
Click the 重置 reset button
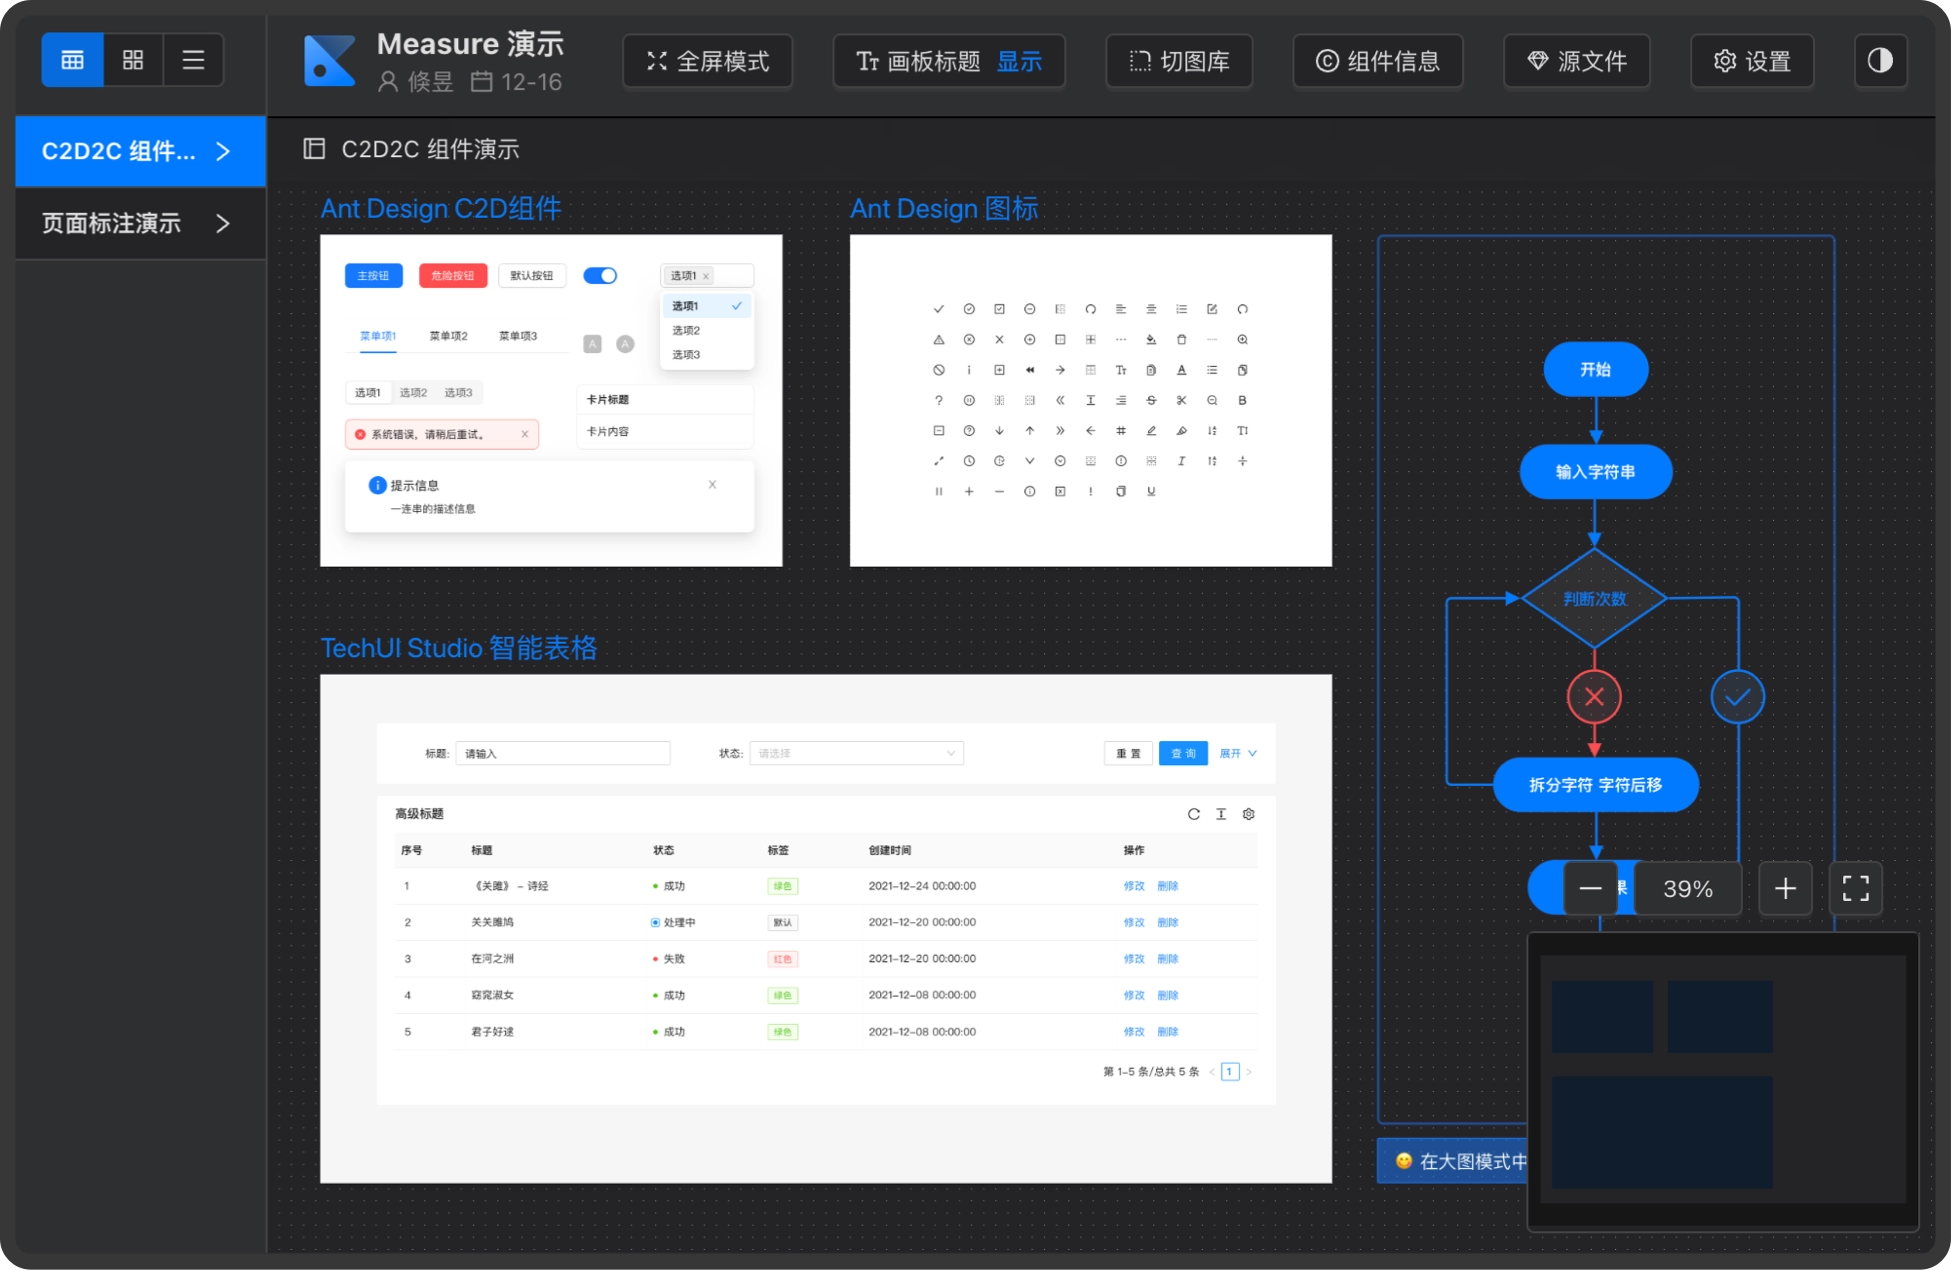pos(1128,753)
